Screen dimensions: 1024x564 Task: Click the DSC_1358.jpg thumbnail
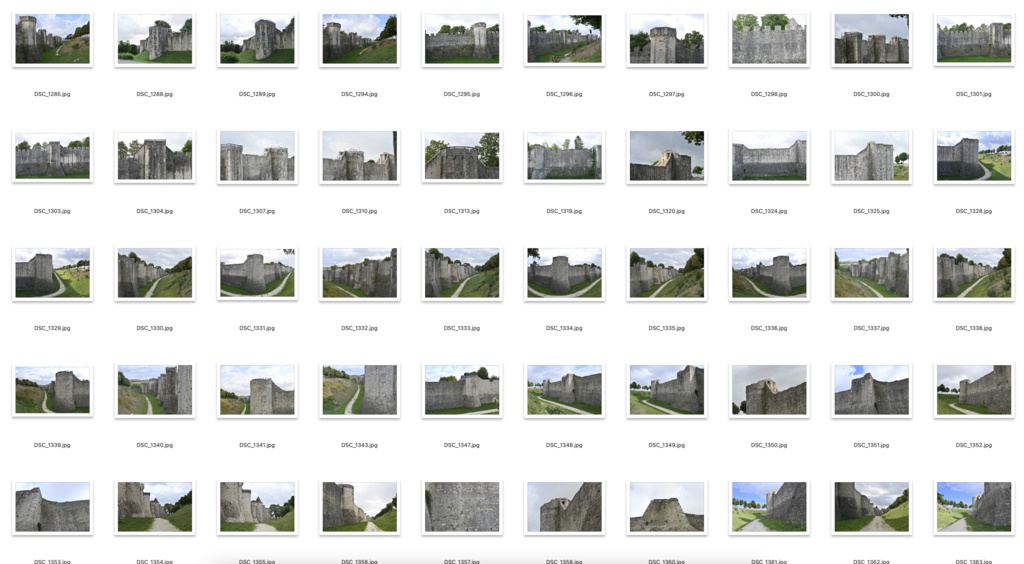click(564, 507)
